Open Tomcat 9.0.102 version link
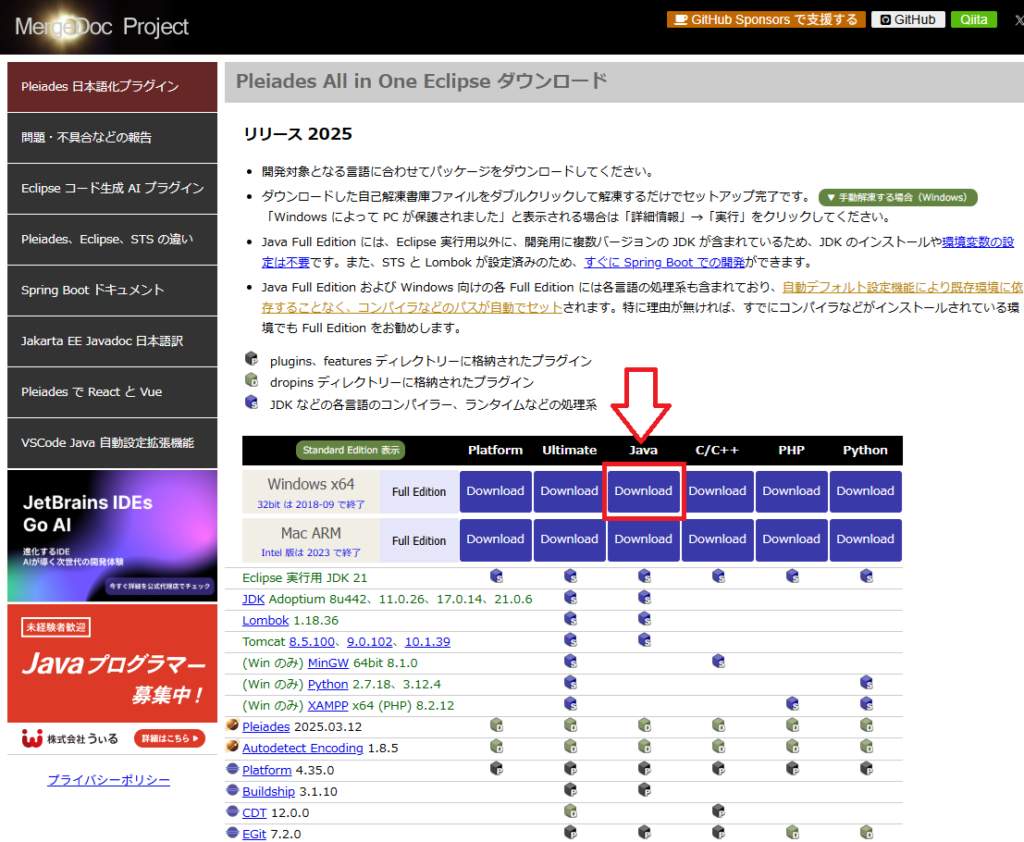 point(370,642)
